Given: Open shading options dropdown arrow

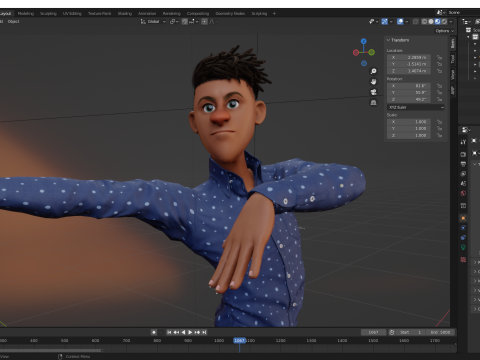Looking at the screenshot, I should pyautogui.click(x=451, y=22).
